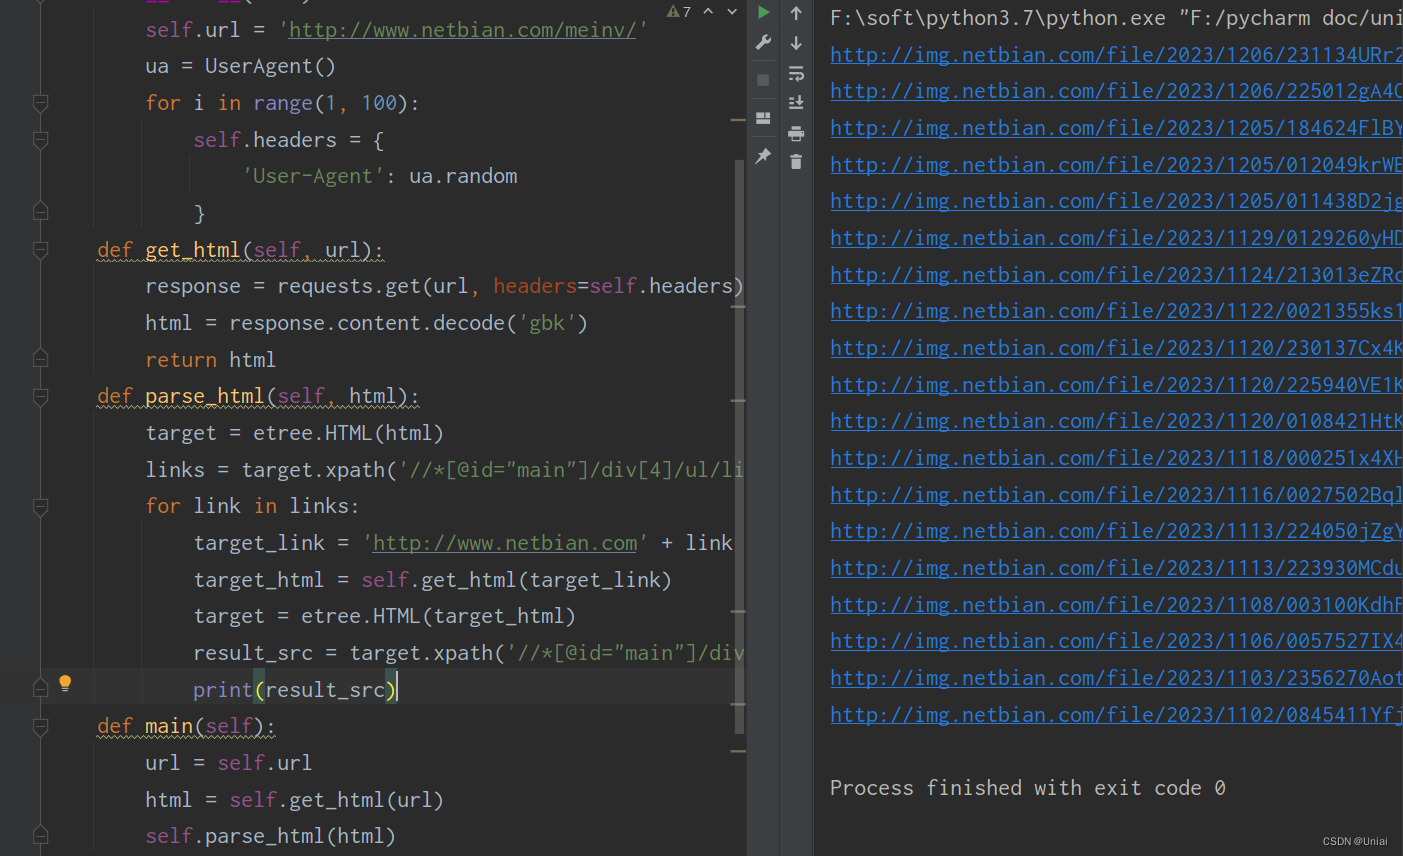Go to previous highlighted problem chevron
The width and height of the screenshot is (1403, 856).
[708, 12]
